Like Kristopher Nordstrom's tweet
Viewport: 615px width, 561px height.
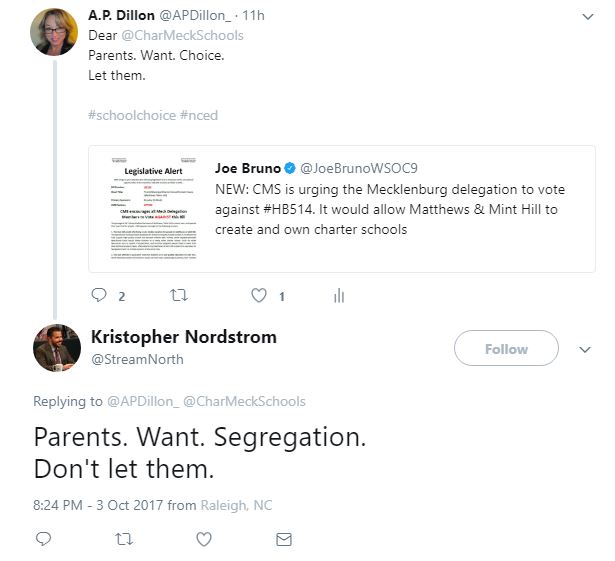(x=204, y=539)
